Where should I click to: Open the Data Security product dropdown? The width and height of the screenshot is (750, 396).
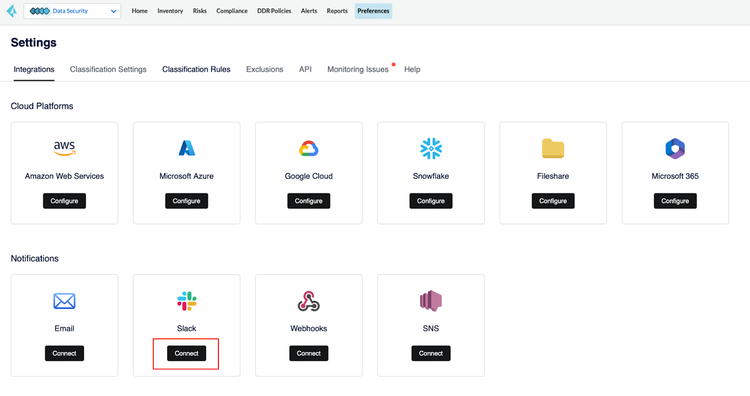pyautogui.click(x=72, y=11)
